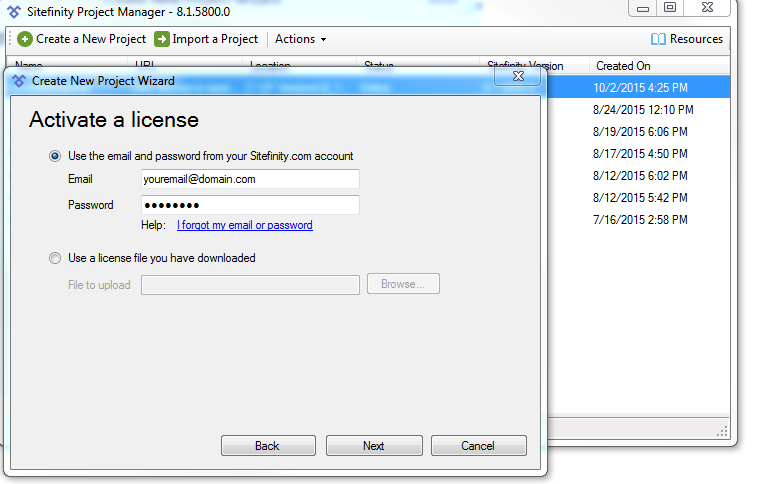Click the Back button in the wizard
The height and width of the screenshot is (484, 760).
coord(268,446)
